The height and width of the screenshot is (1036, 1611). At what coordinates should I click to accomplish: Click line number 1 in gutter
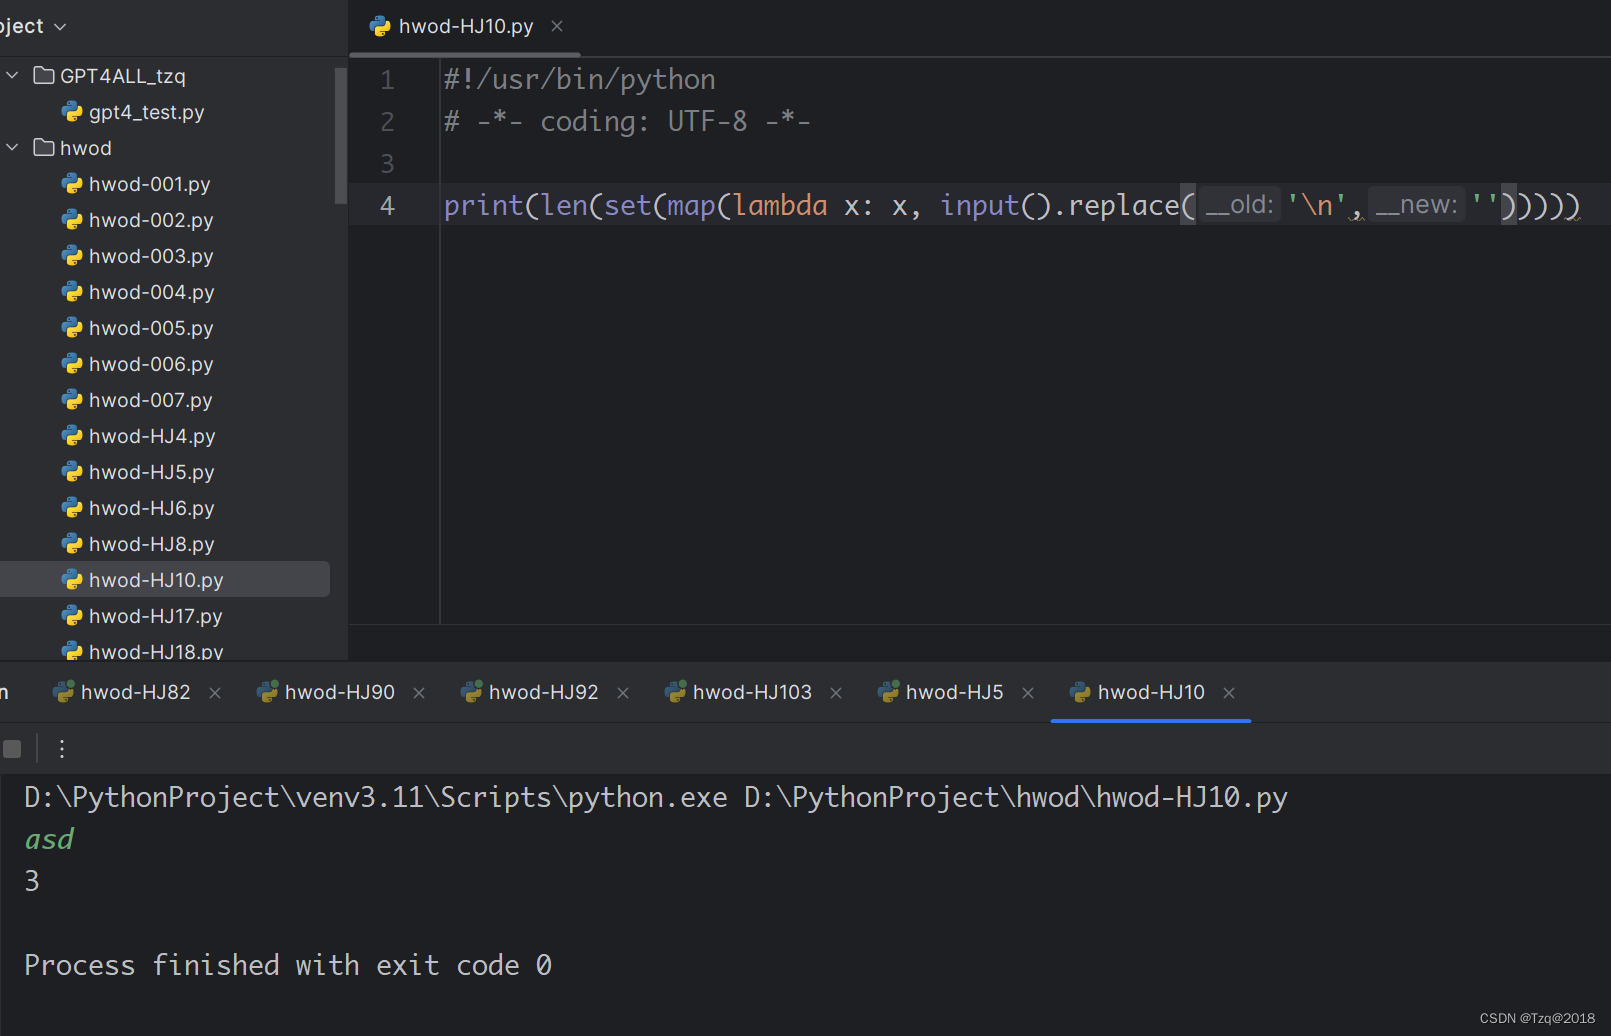click(387, 80)
